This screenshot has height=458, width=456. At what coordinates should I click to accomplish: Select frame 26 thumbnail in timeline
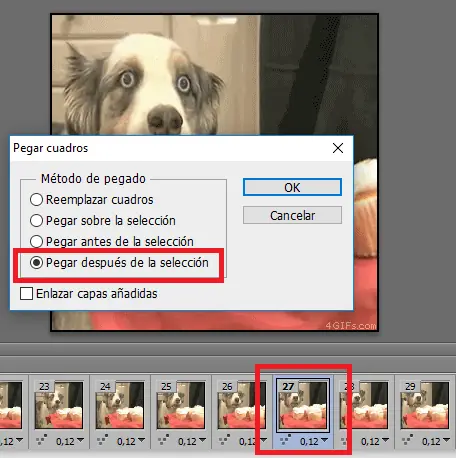242,405
